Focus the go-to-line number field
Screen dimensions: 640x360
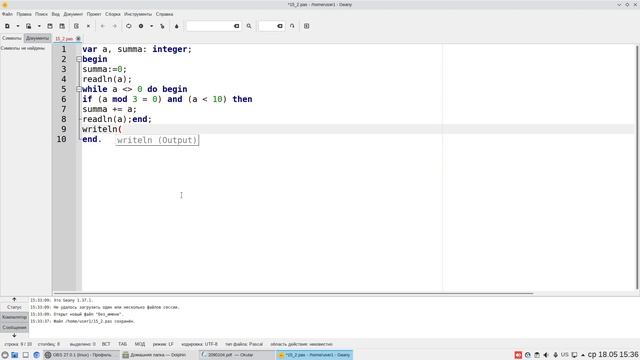[x=267, y=26]
